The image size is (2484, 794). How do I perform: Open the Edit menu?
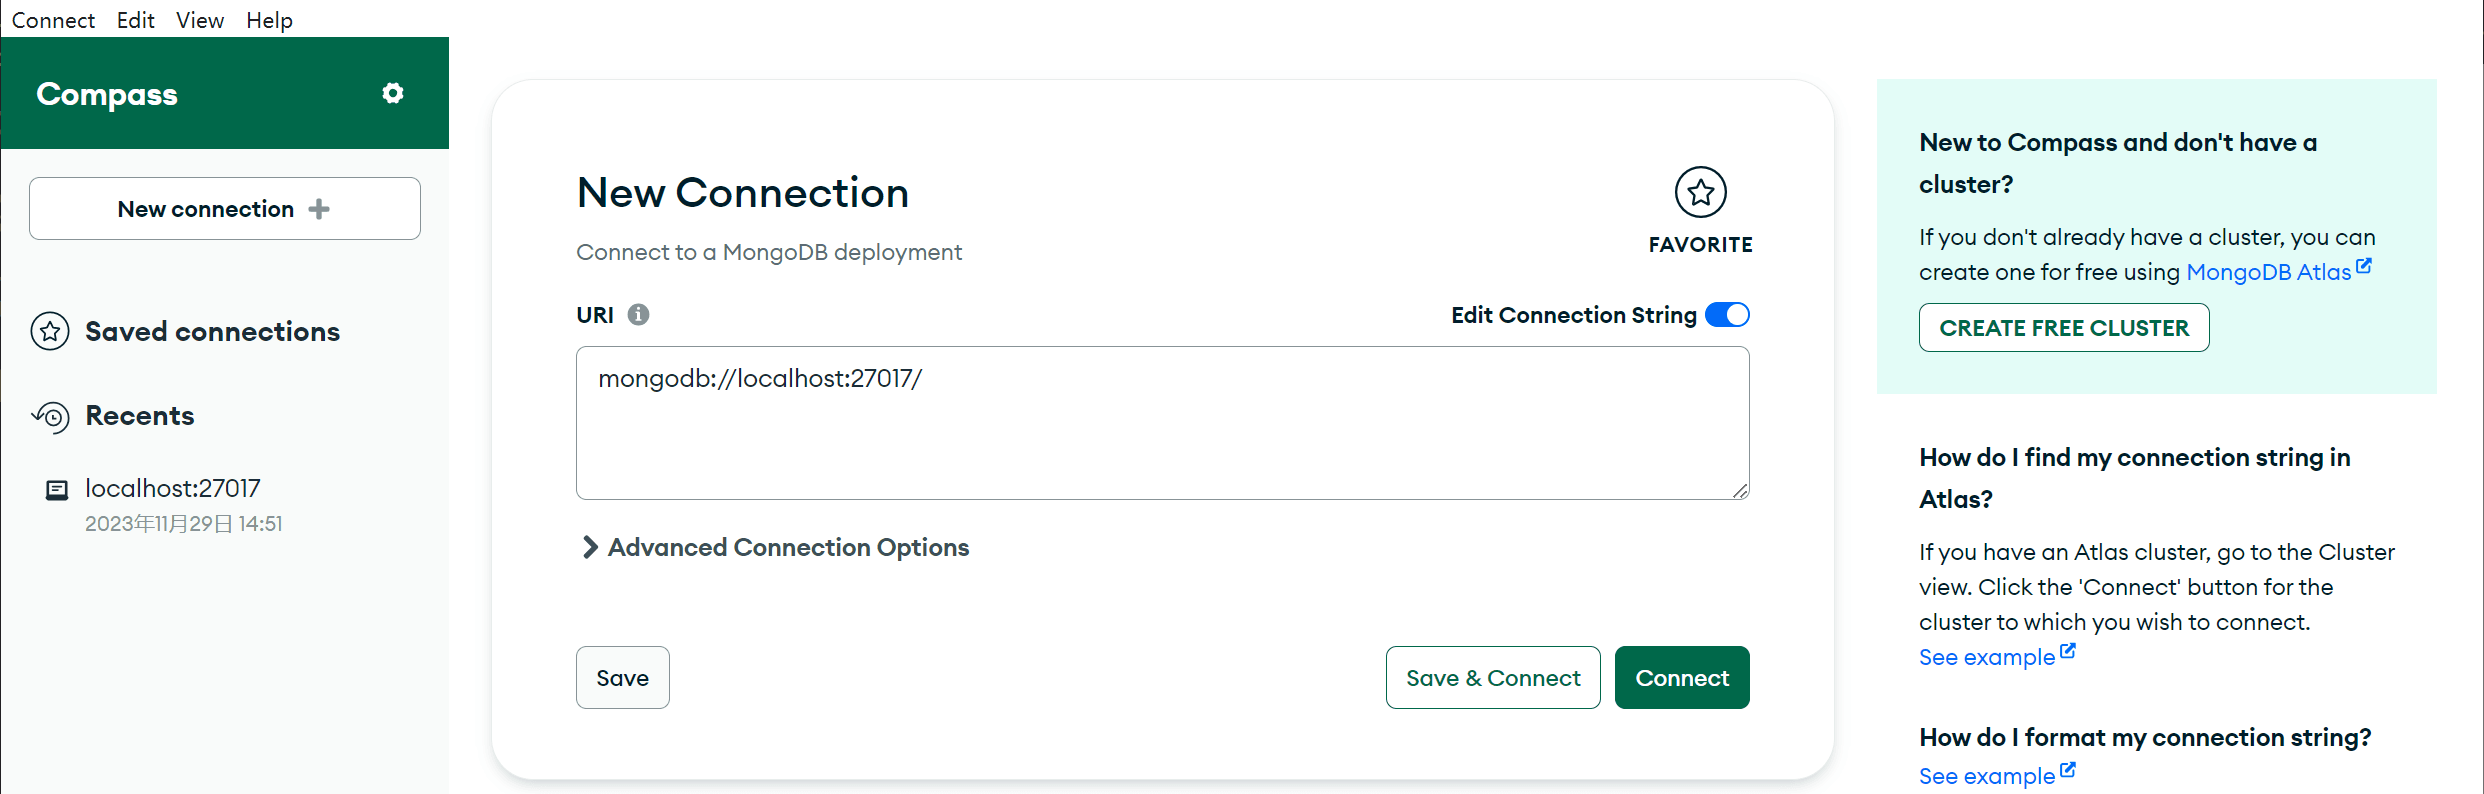(135, 20)
